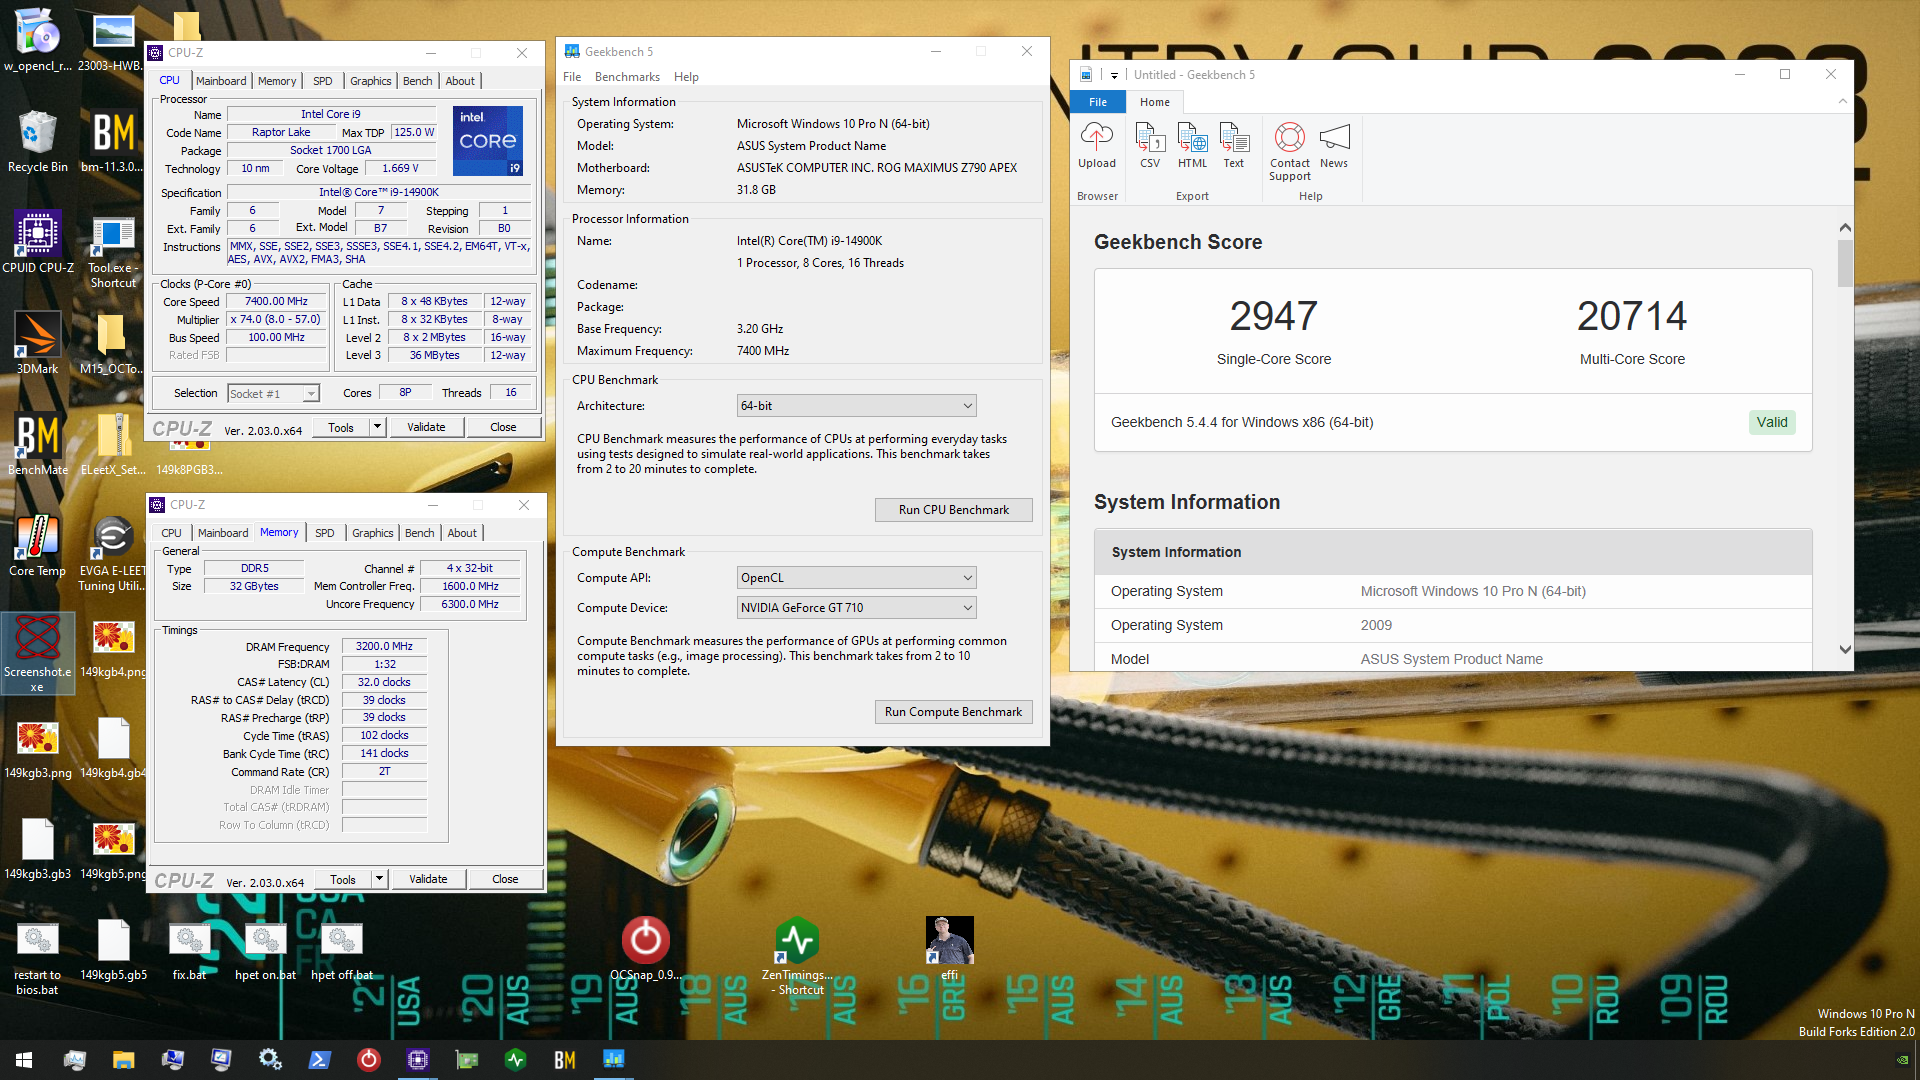Export results using the CSV icon

(1150, 146)
